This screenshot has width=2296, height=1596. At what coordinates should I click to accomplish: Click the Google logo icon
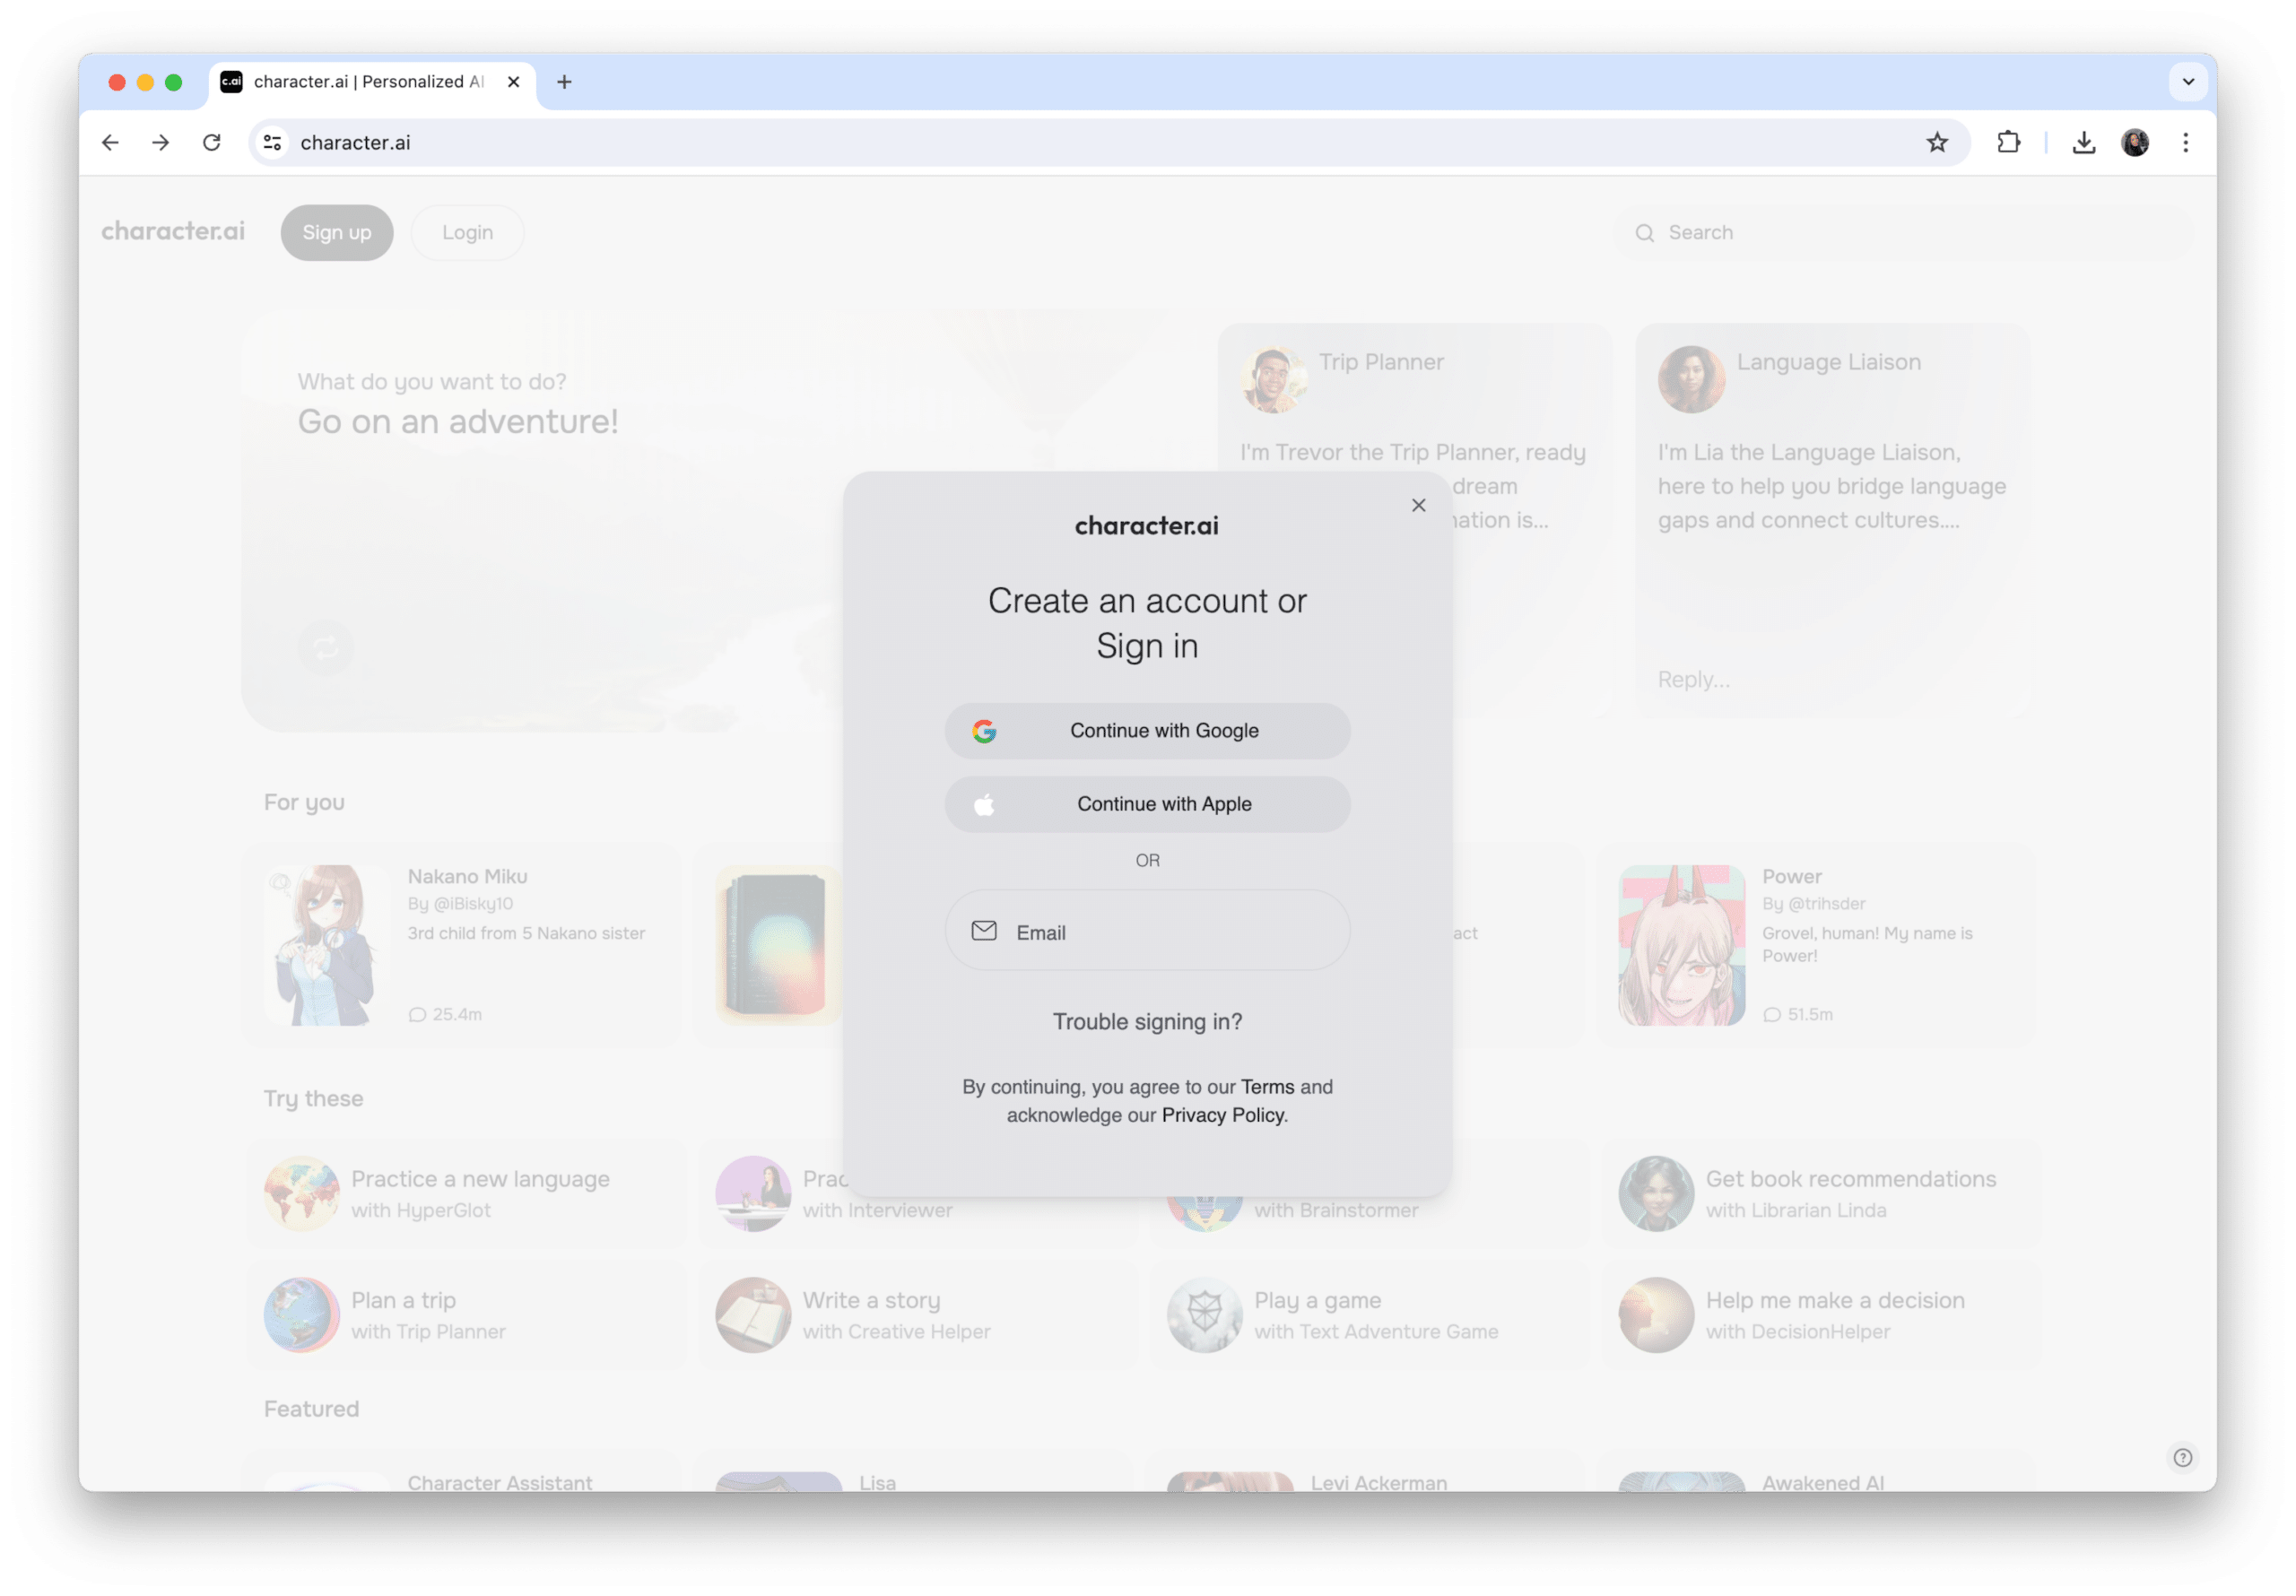pyautogui.click(x=984, y=731)
